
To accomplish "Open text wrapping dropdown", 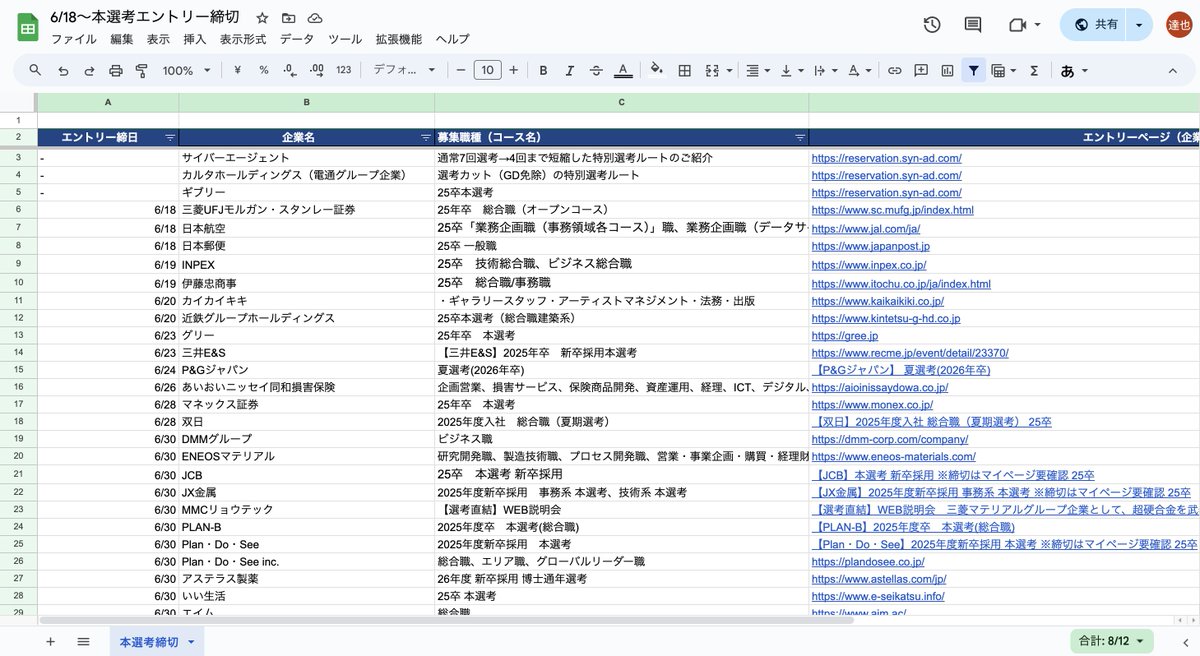I will [x=825, y=70].
